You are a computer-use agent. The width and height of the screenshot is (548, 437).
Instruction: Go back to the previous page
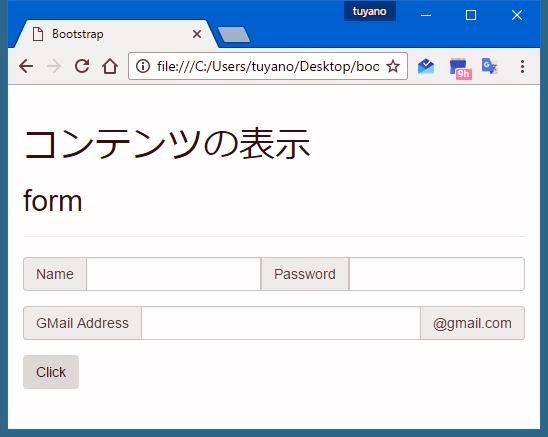point(26,66)
